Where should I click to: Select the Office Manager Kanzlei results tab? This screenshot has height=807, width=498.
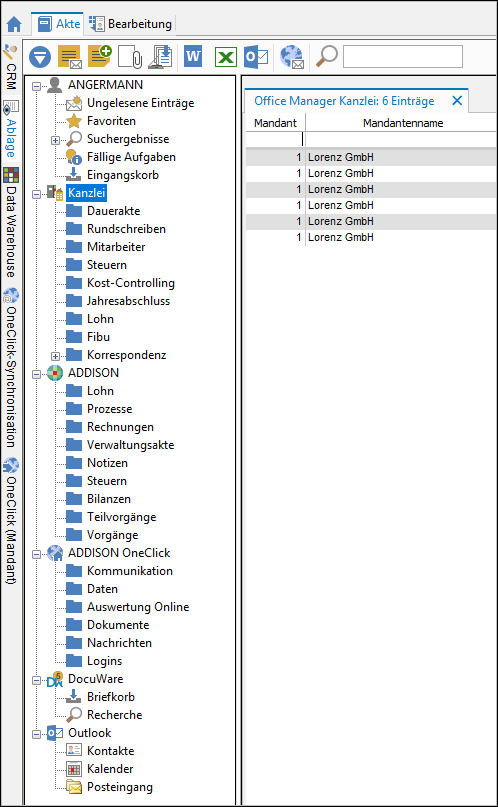point(344,101)
